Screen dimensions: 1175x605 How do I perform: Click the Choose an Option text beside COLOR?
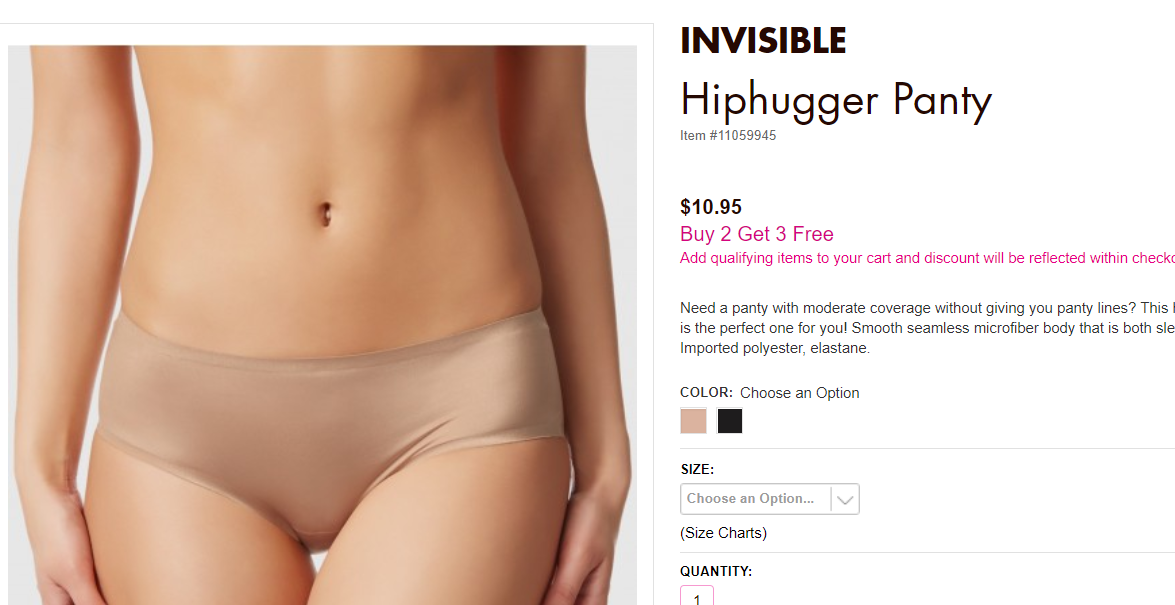(800, 393)
